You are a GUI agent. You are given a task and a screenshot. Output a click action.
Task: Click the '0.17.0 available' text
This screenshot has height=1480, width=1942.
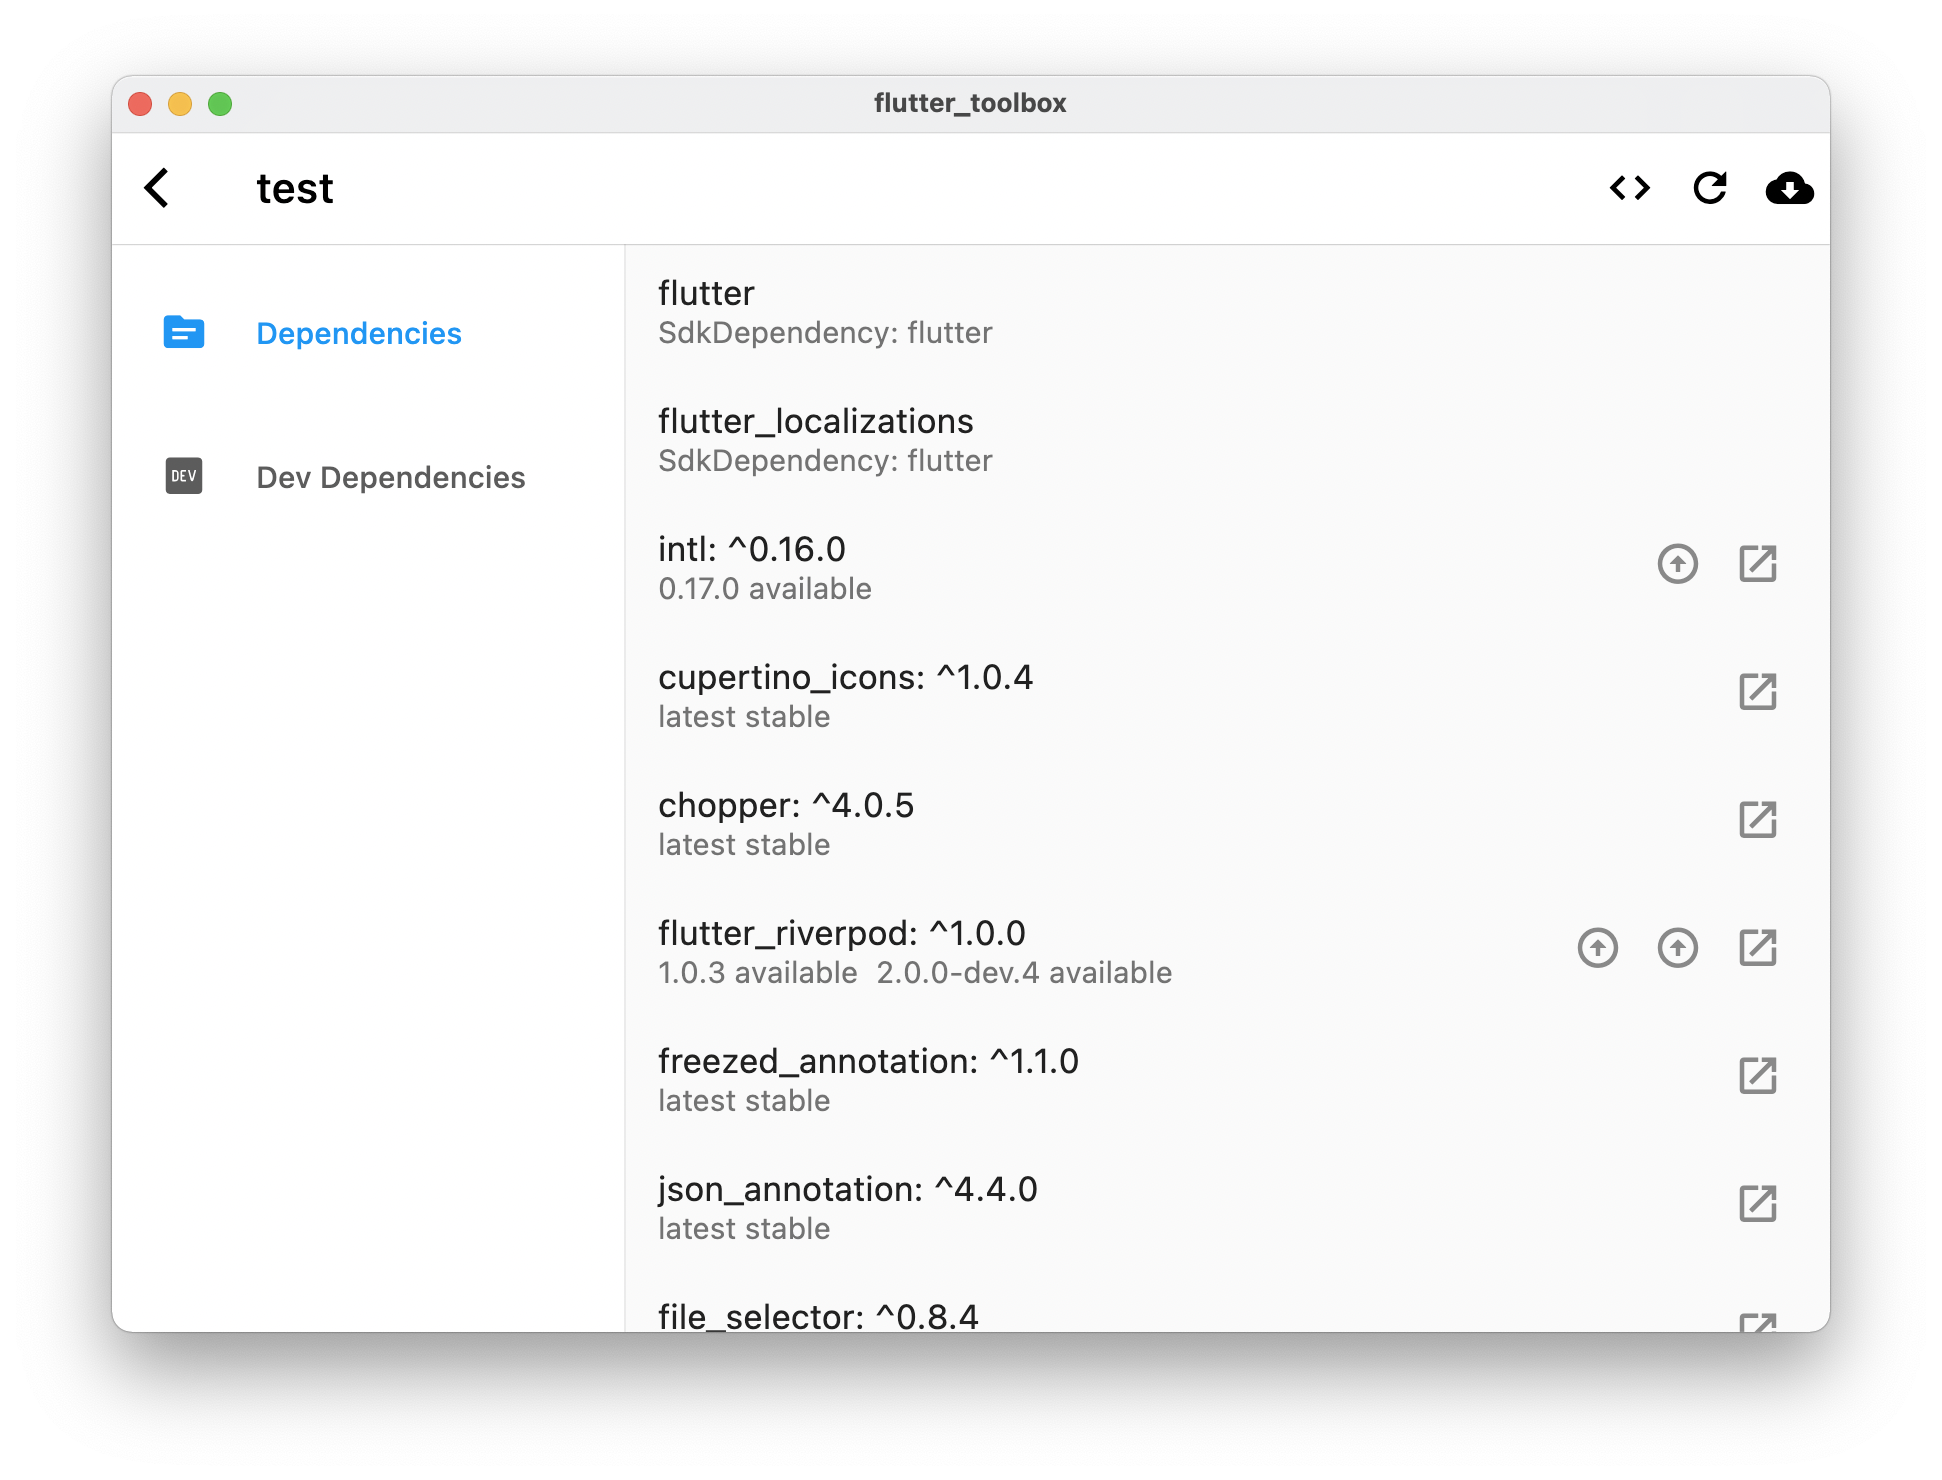765,589
